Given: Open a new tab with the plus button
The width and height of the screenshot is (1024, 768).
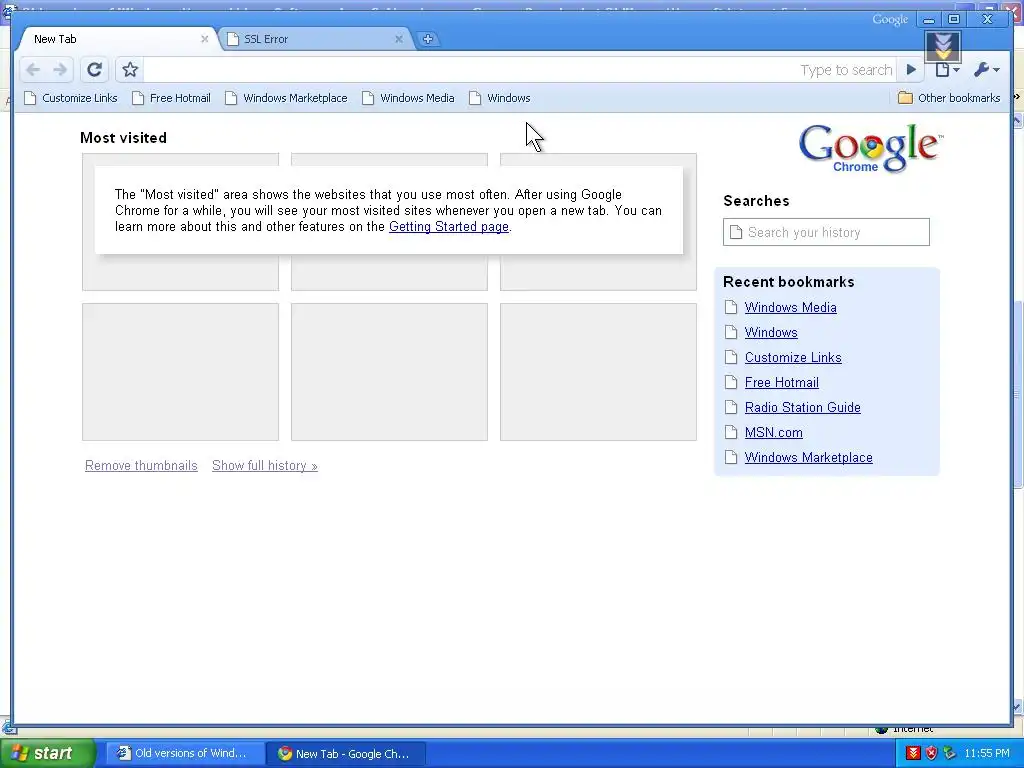Looking at the screenshot, I should click(427, 39).
